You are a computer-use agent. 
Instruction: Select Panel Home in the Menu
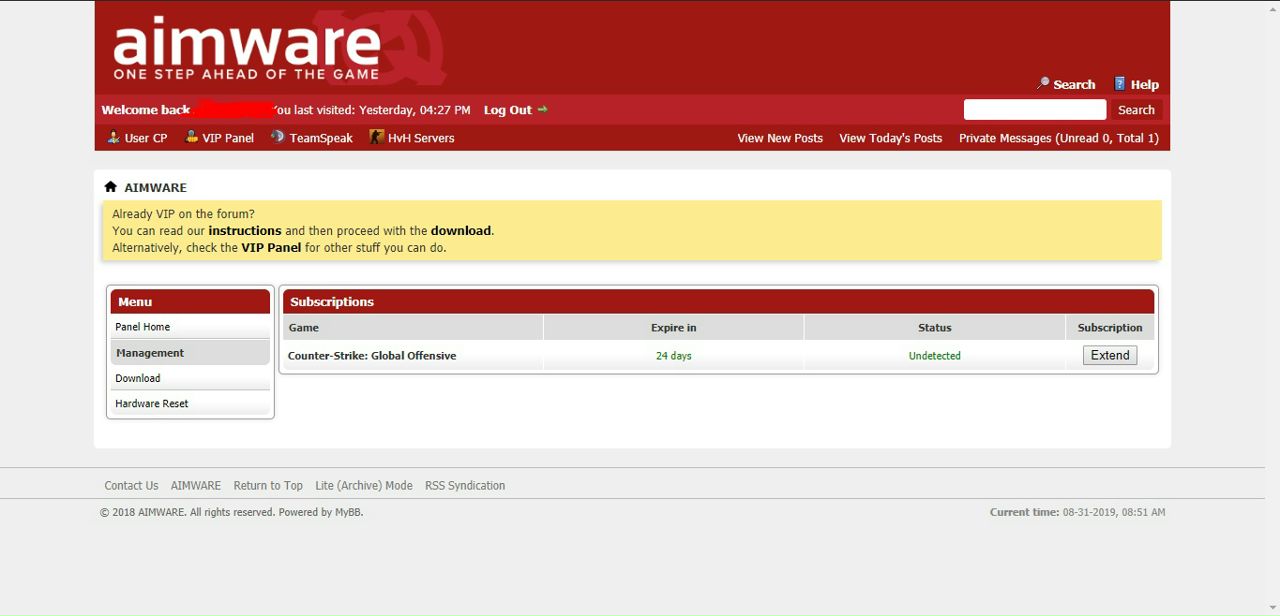click(x=143, y=327)
